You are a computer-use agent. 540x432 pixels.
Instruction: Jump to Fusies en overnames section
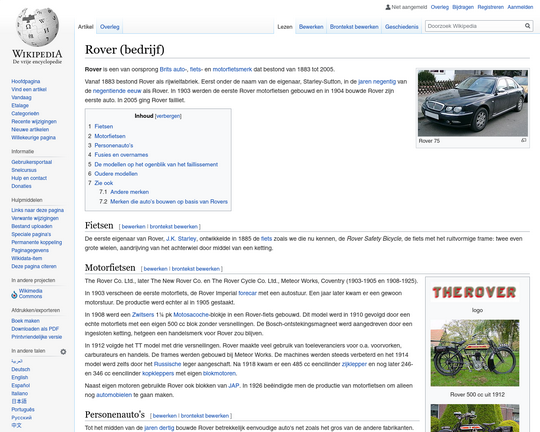tap(121, 155)
